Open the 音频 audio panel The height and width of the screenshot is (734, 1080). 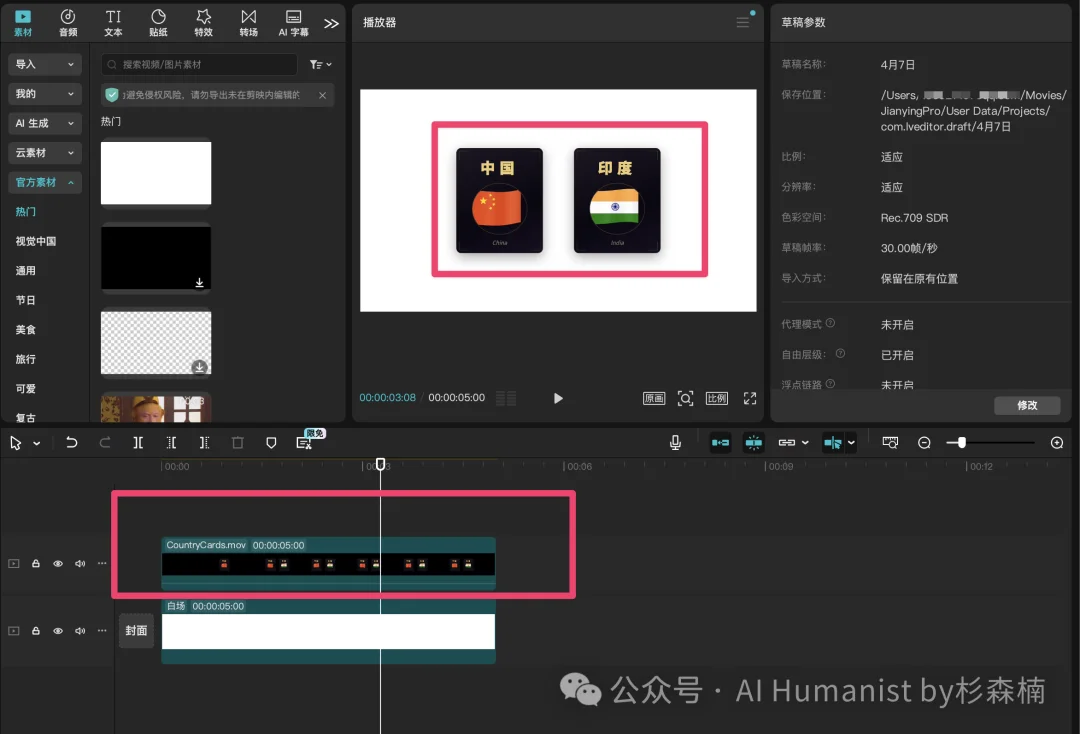(x=67, y=22)
